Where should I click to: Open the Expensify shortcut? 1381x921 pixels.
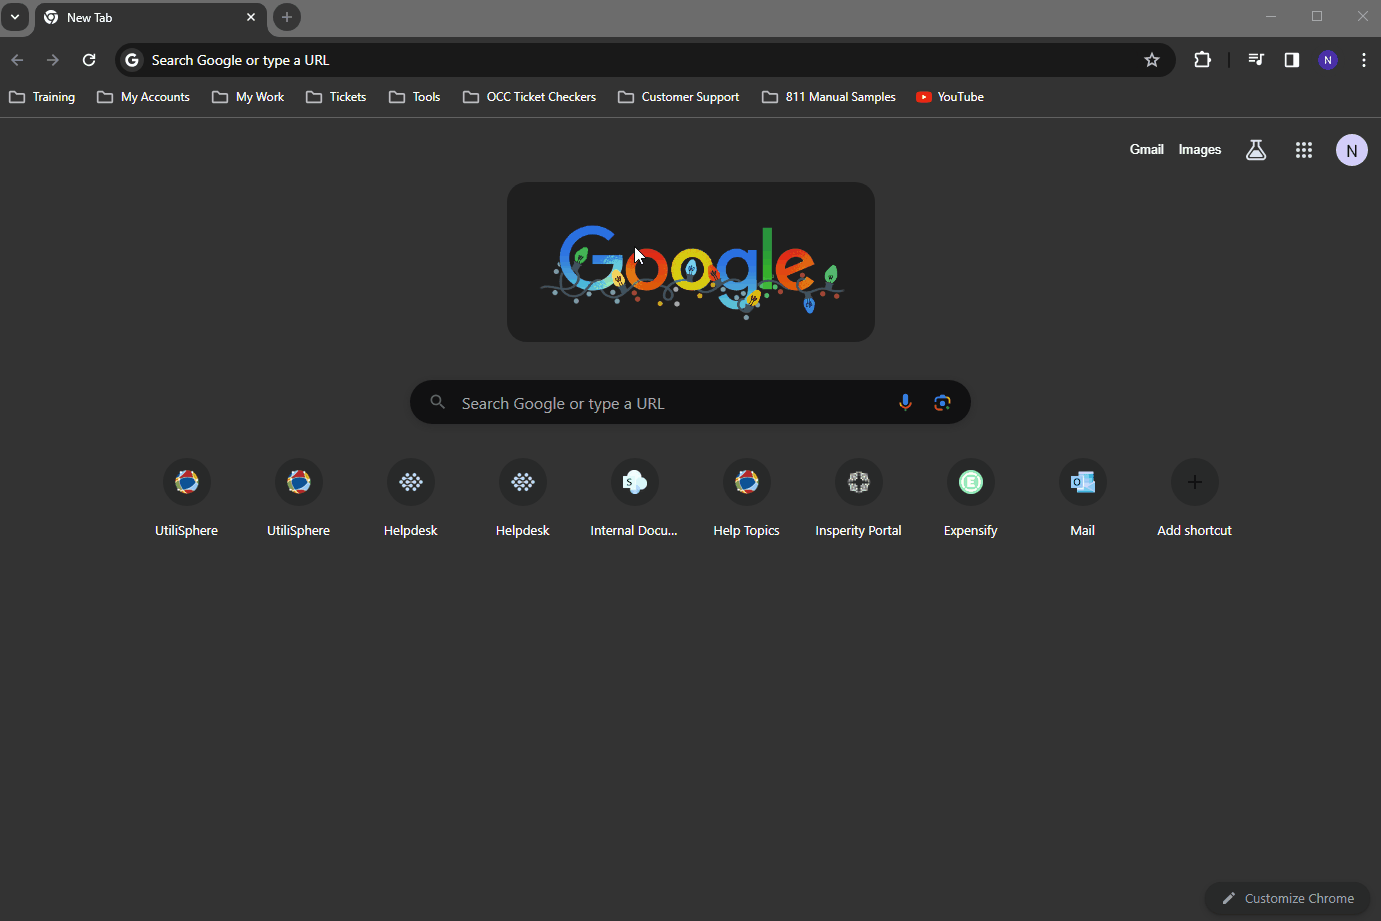[970, 499]
